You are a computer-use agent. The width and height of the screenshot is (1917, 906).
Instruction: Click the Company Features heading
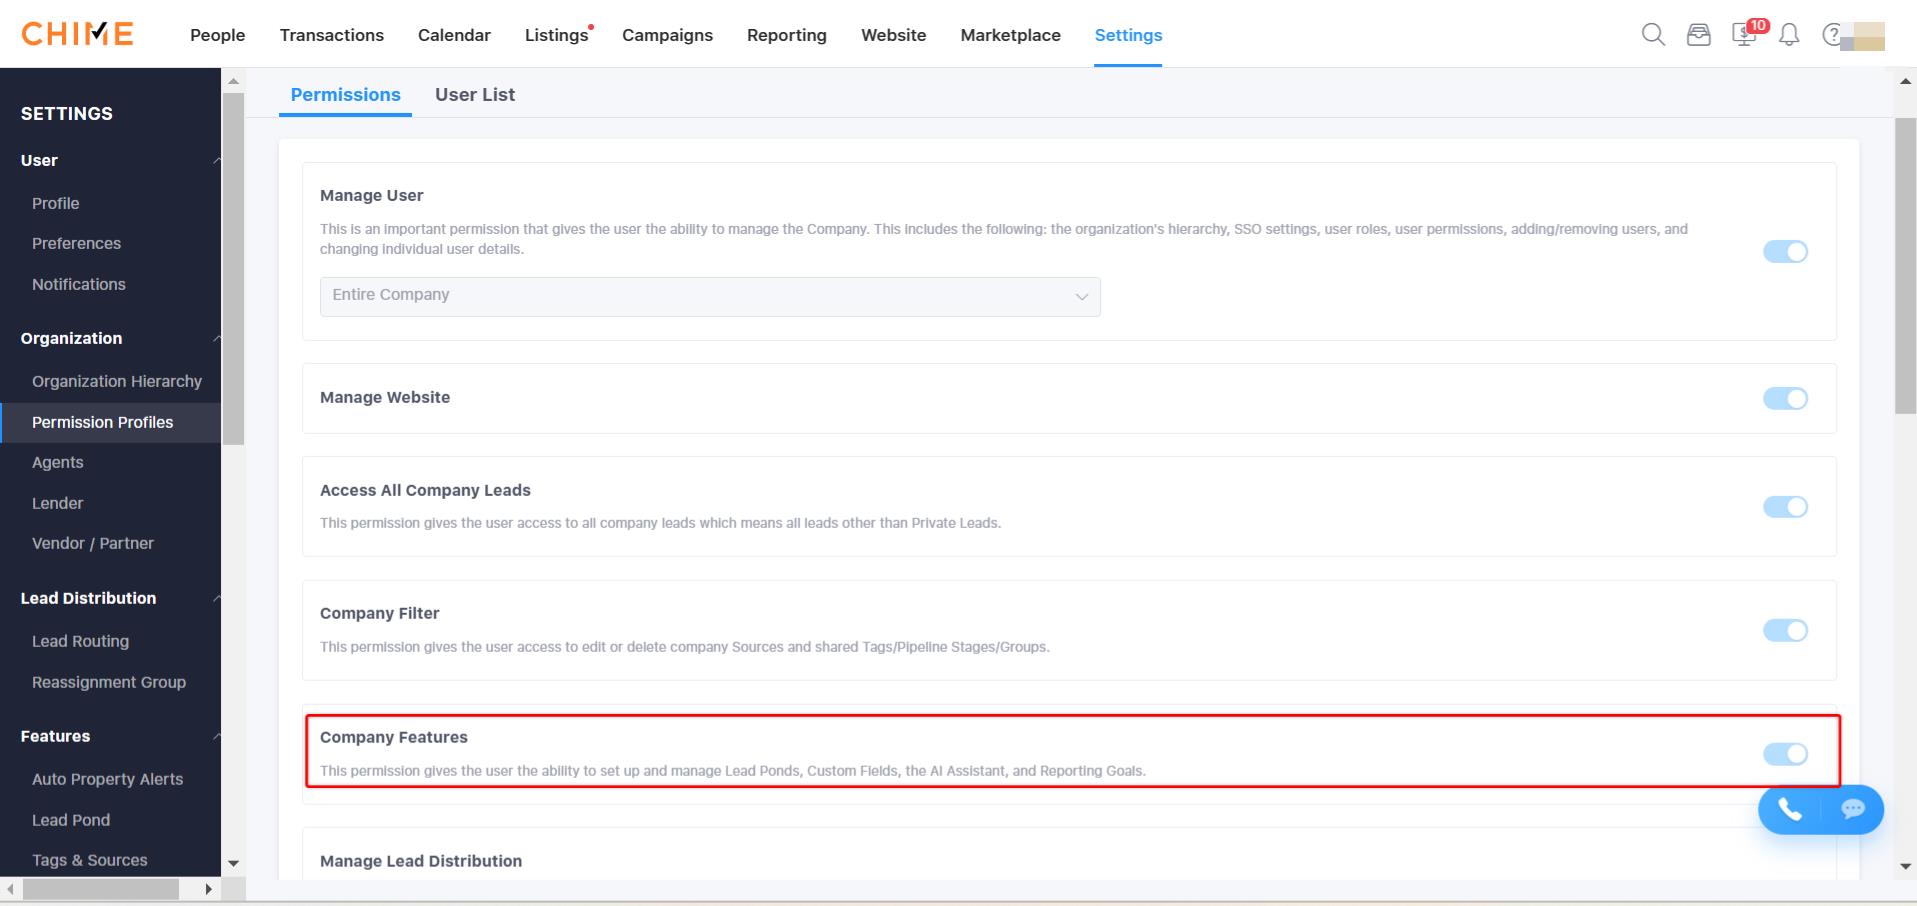(393, 737)
